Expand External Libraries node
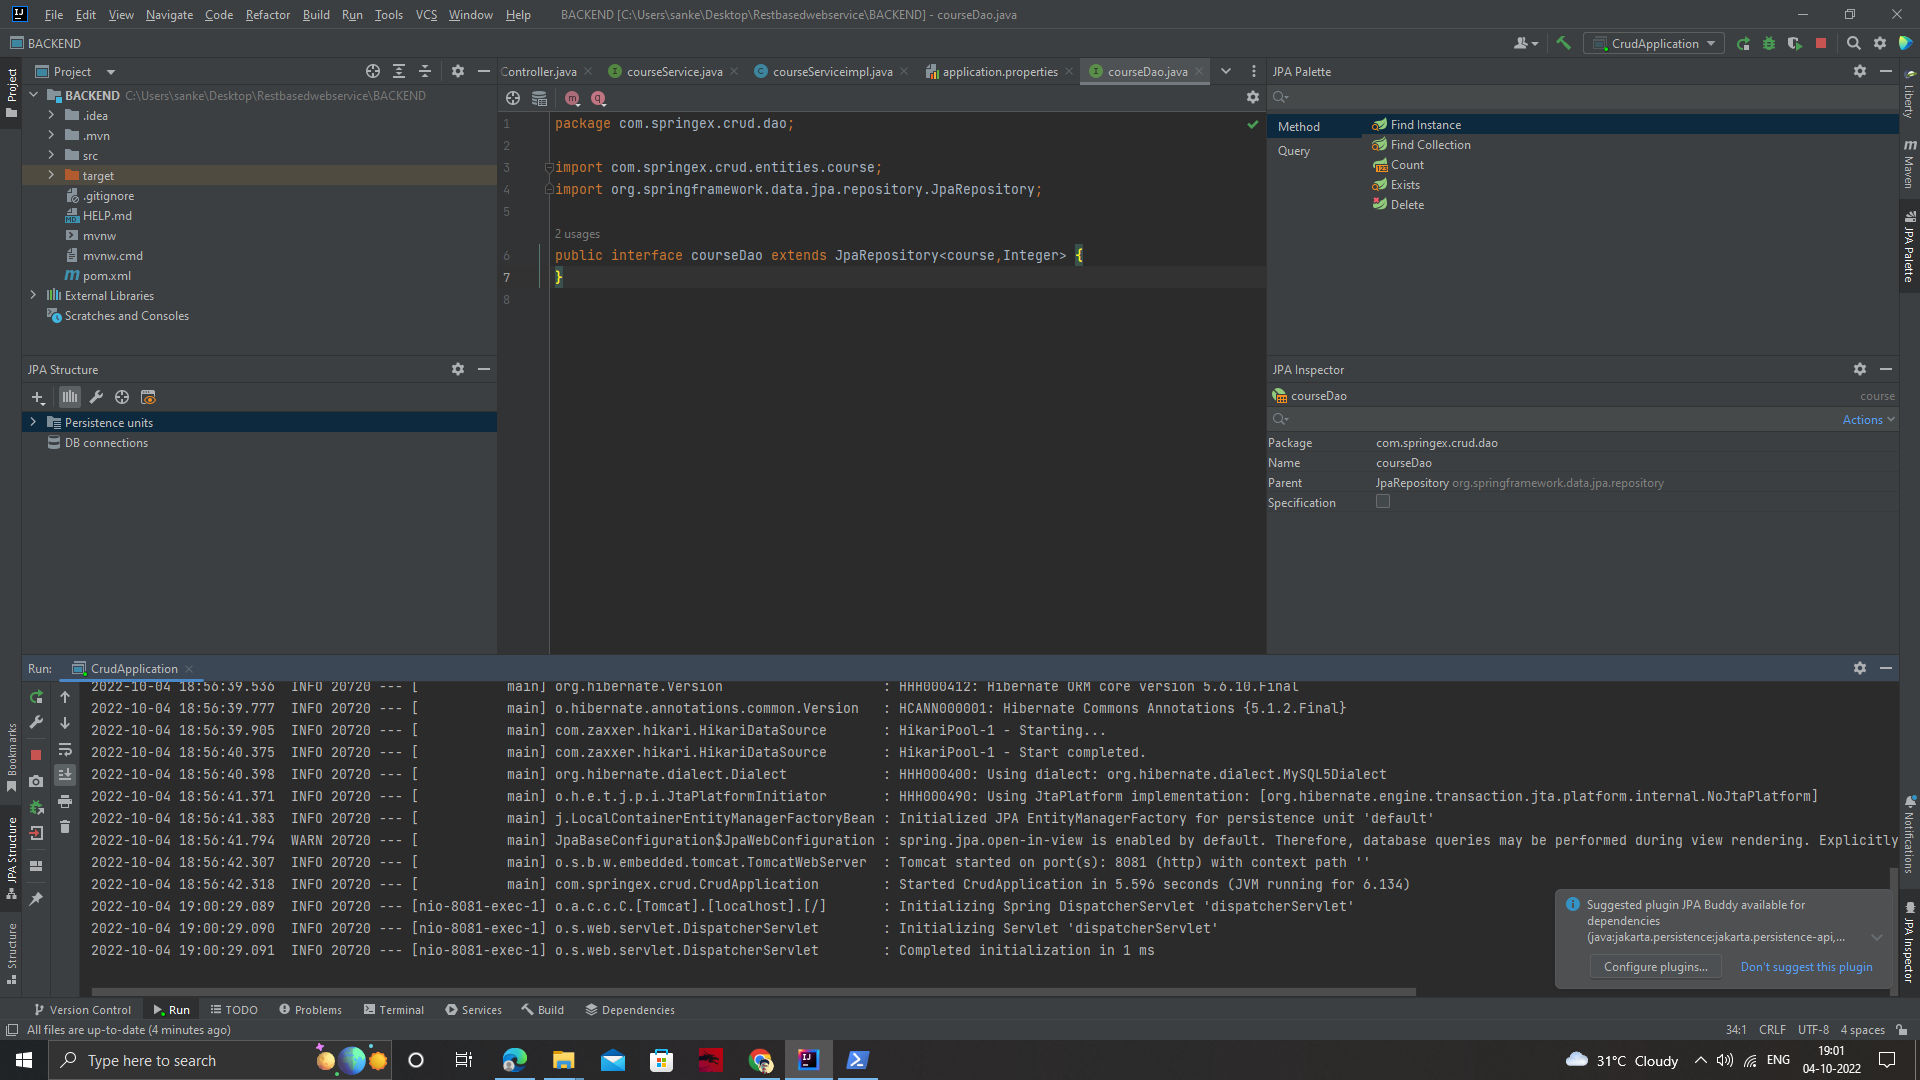Viewport: 1920px width, 1080px height. 33,295
